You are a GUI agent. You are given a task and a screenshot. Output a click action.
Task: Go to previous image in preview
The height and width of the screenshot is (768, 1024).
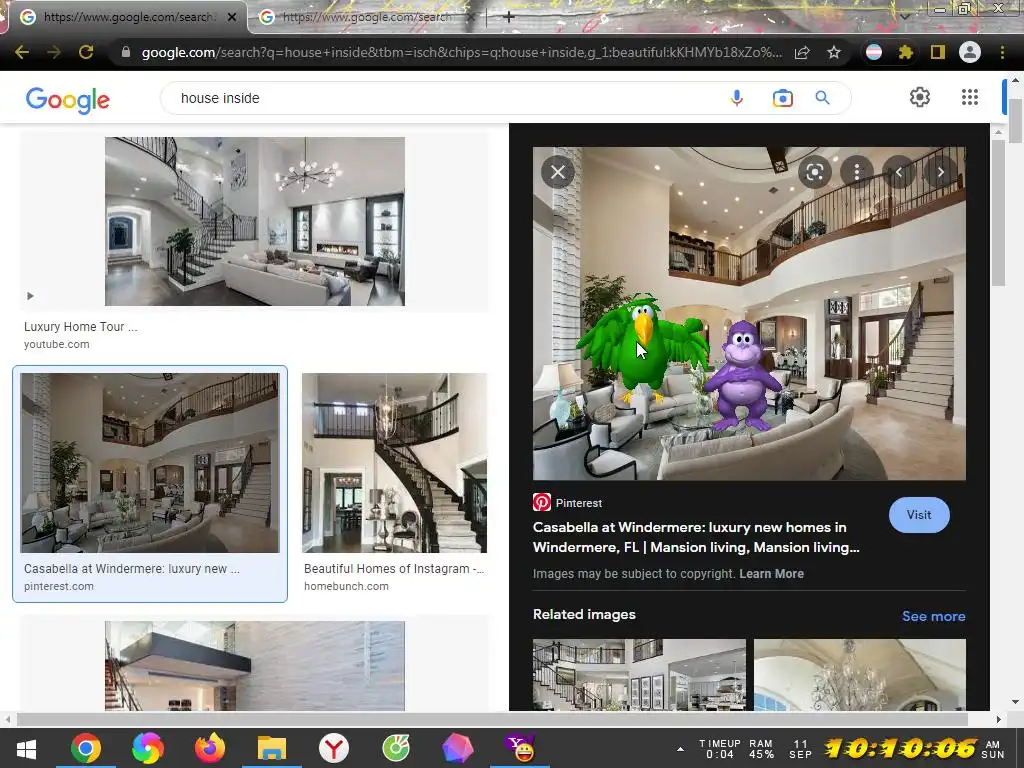[x=899, y=172]
